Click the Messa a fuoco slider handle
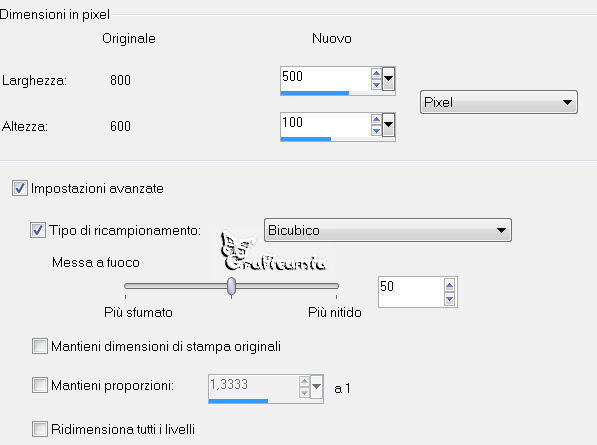Image resolution: width=597 pixels, height=445 pixels. [x=231, y=286]
